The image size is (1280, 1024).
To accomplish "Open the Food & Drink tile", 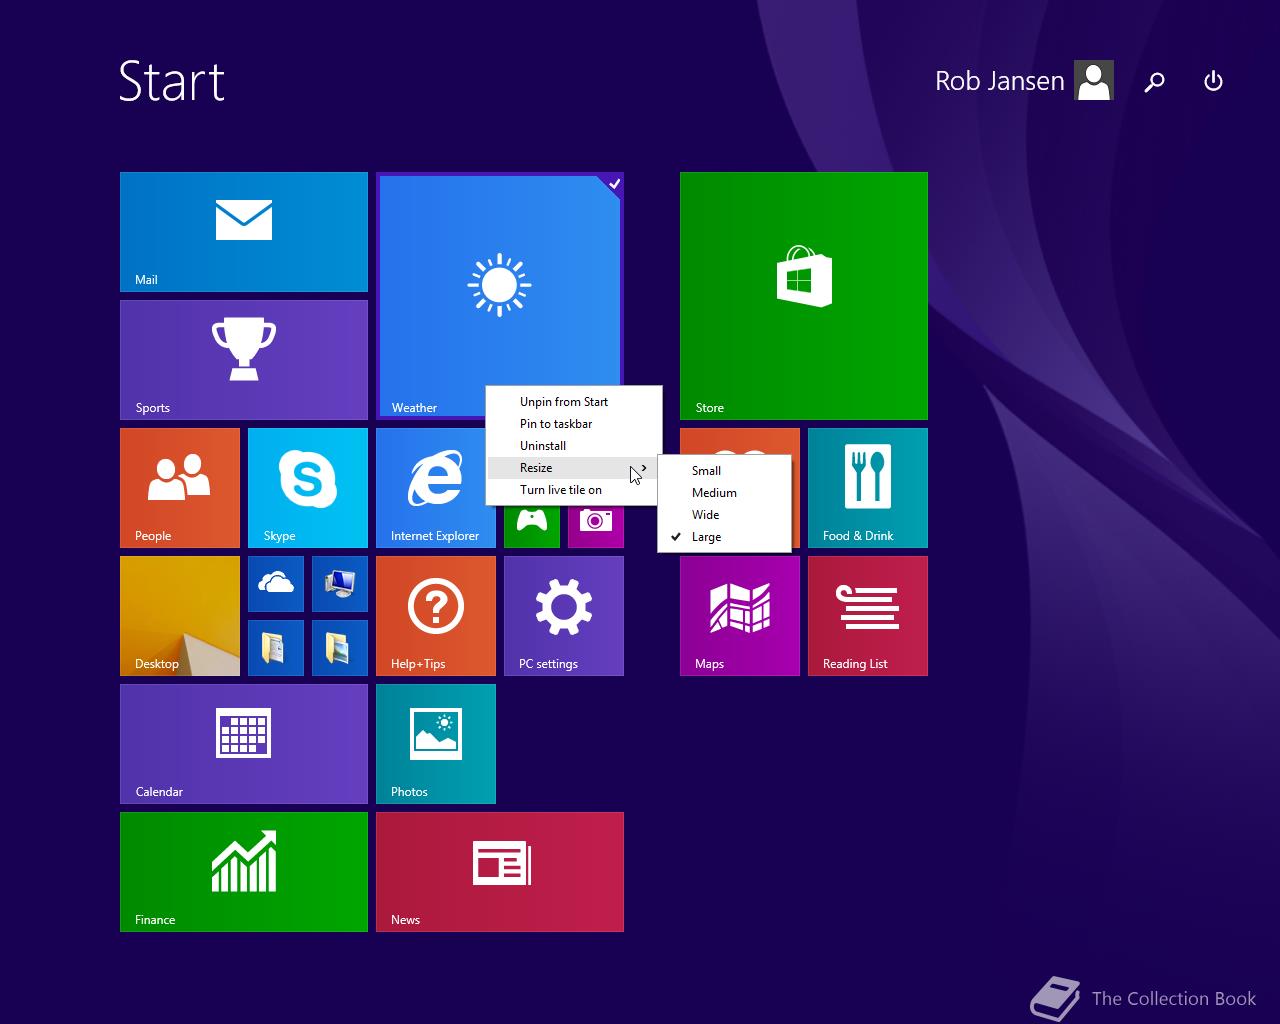I will (868, 488).
